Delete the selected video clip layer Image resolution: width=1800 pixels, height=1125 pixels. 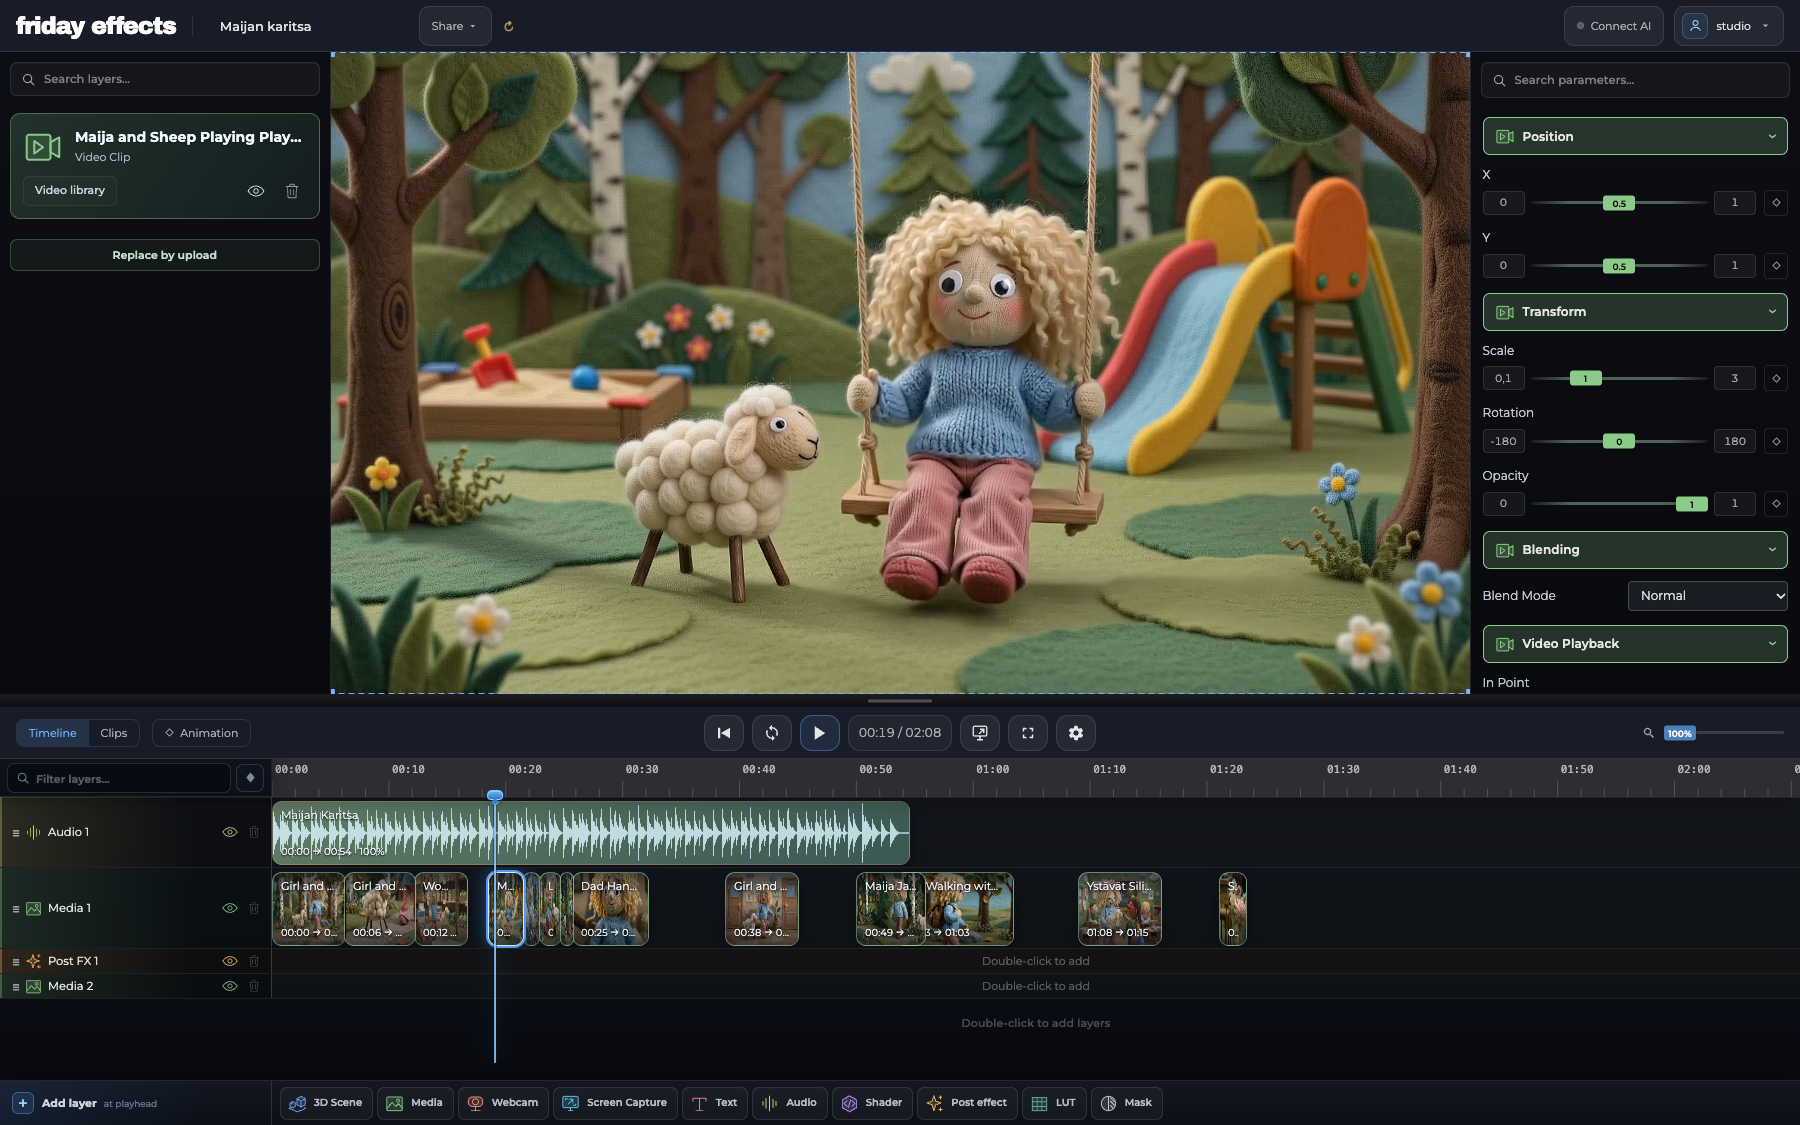tap(292, 191)
